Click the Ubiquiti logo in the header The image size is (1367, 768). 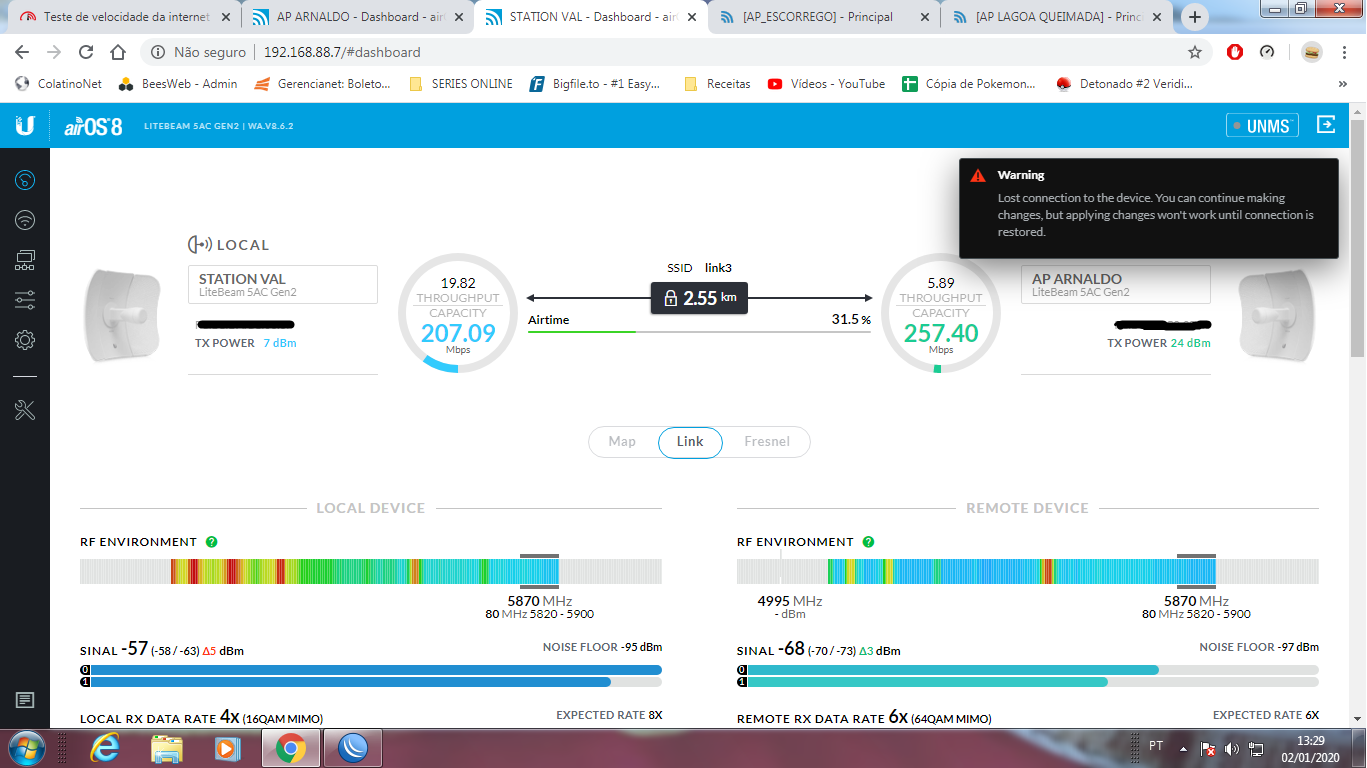click(x=25, y=125)
